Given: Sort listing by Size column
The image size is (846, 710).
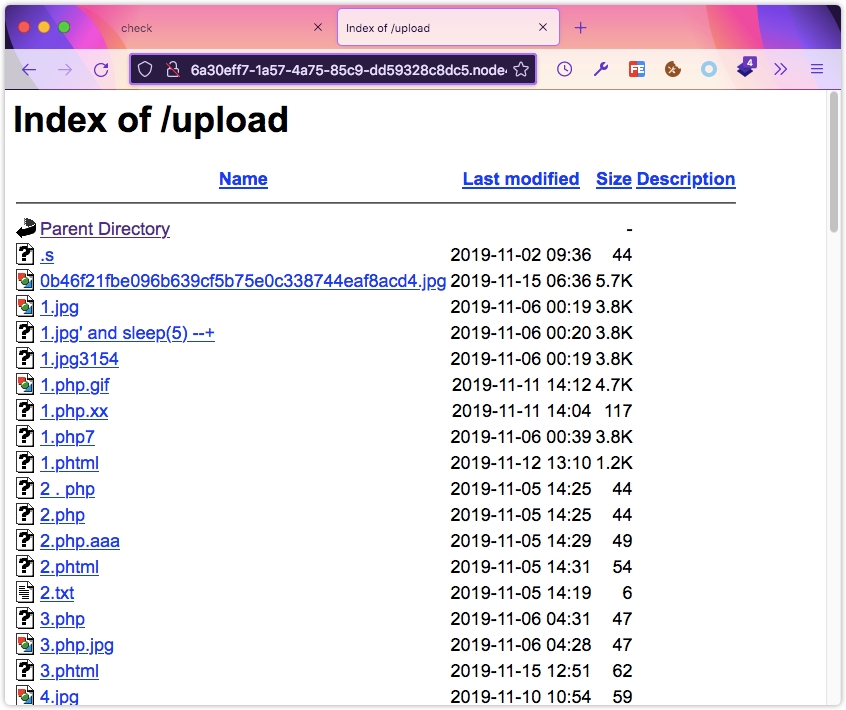Looking at the screenshot, I should pos(613,179).
